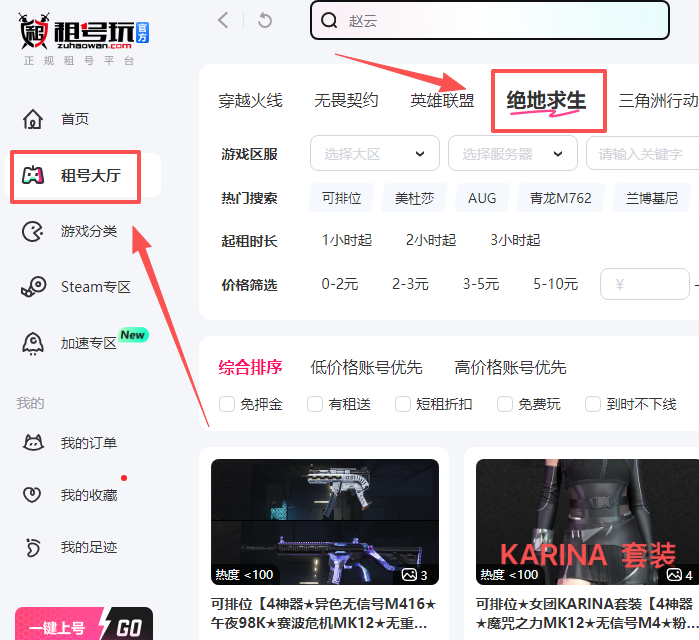The image size is (699, 640).
Task: Open 我的订单 cat icon
Action: [33, 443]
